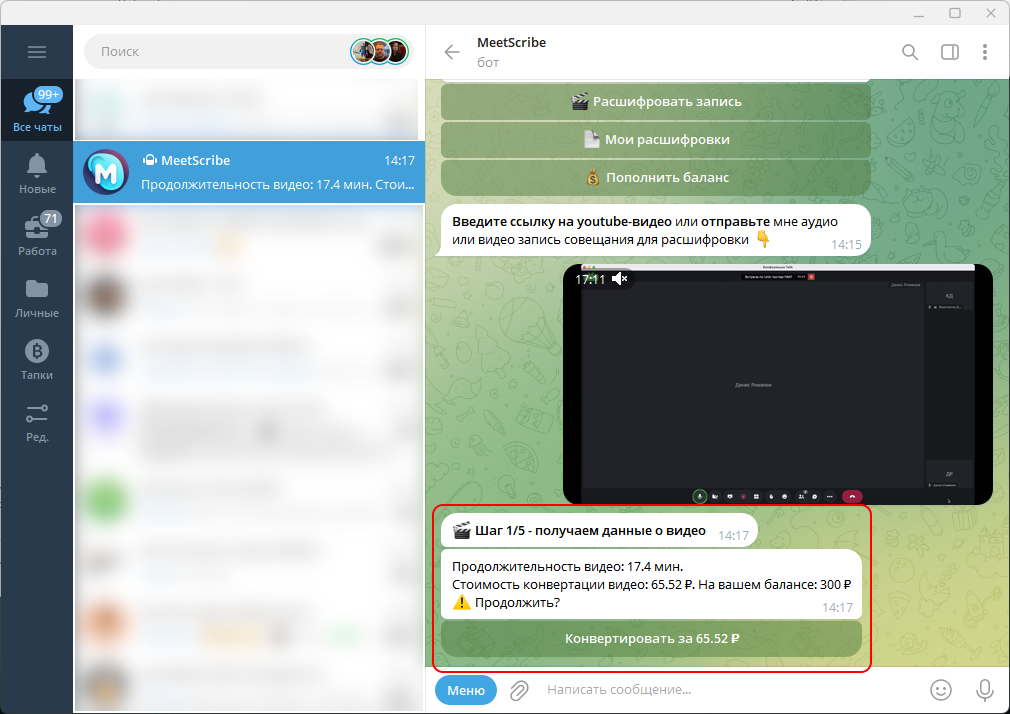Edit folders via Ред. button
This screenshot has width=1010, height=714.
37,422
